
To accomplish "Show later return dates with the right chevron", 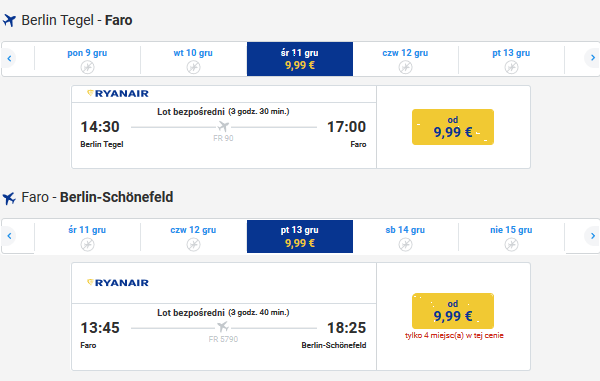I will (x=592, y=236).
